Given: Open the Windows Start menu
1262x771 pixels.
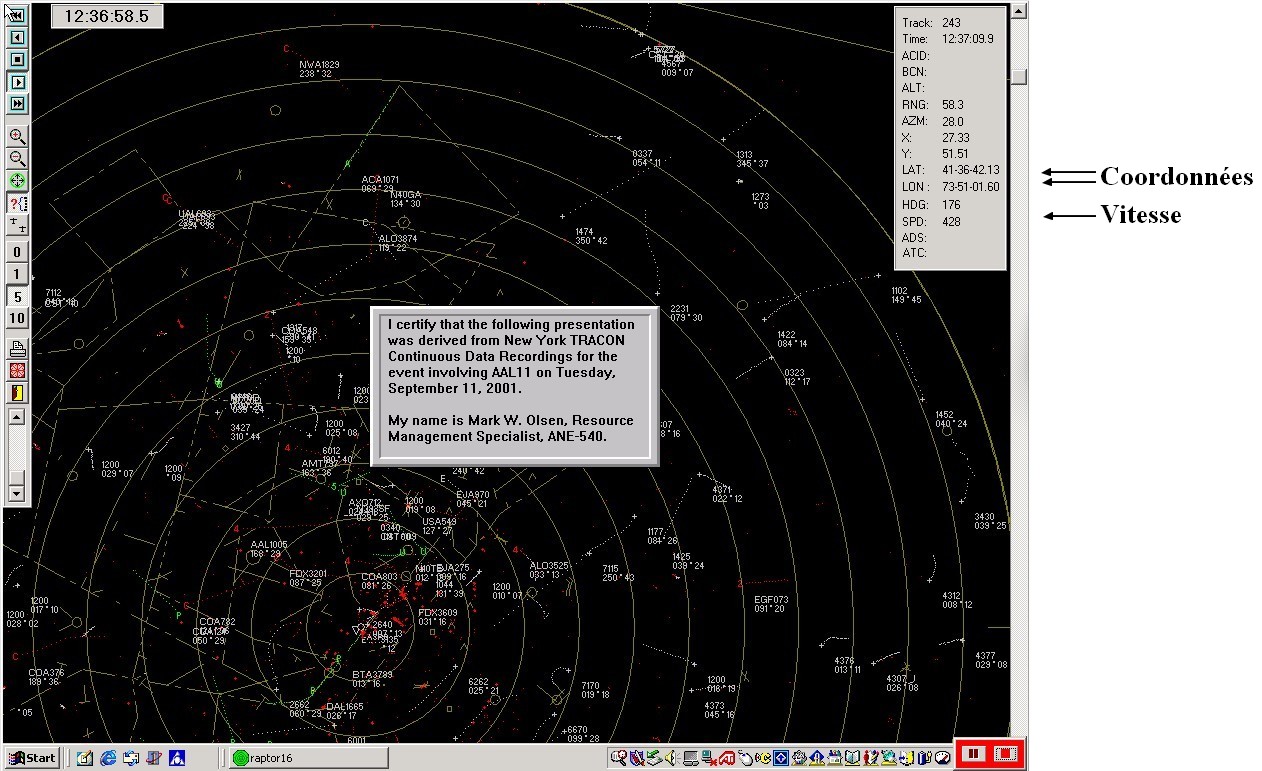Looking at the screenshot, I should click(31, 758).
